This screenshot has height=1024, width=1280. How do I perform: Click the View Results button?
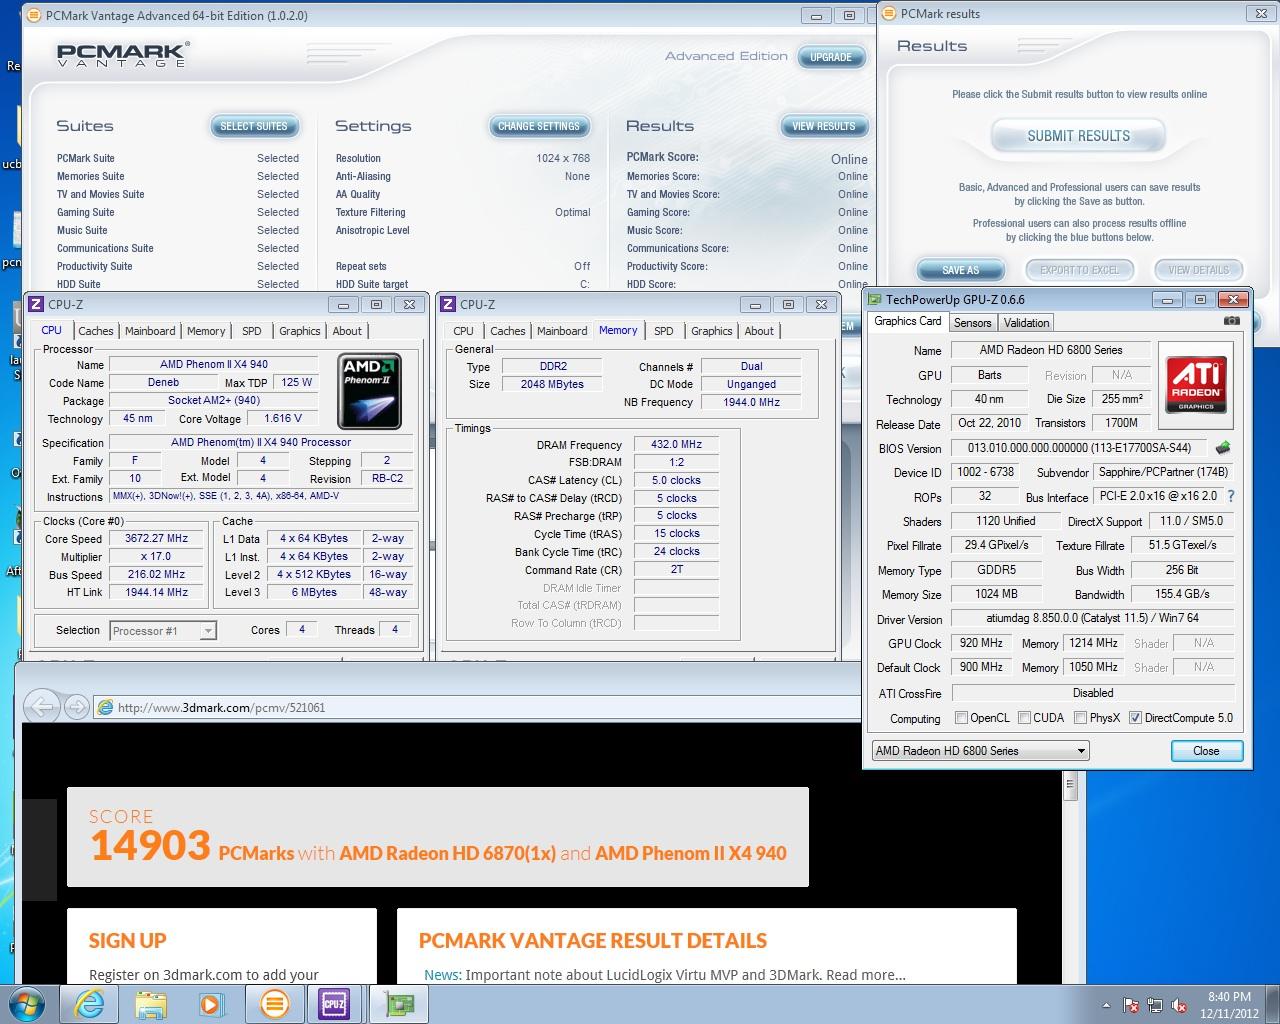pos(823,126)
